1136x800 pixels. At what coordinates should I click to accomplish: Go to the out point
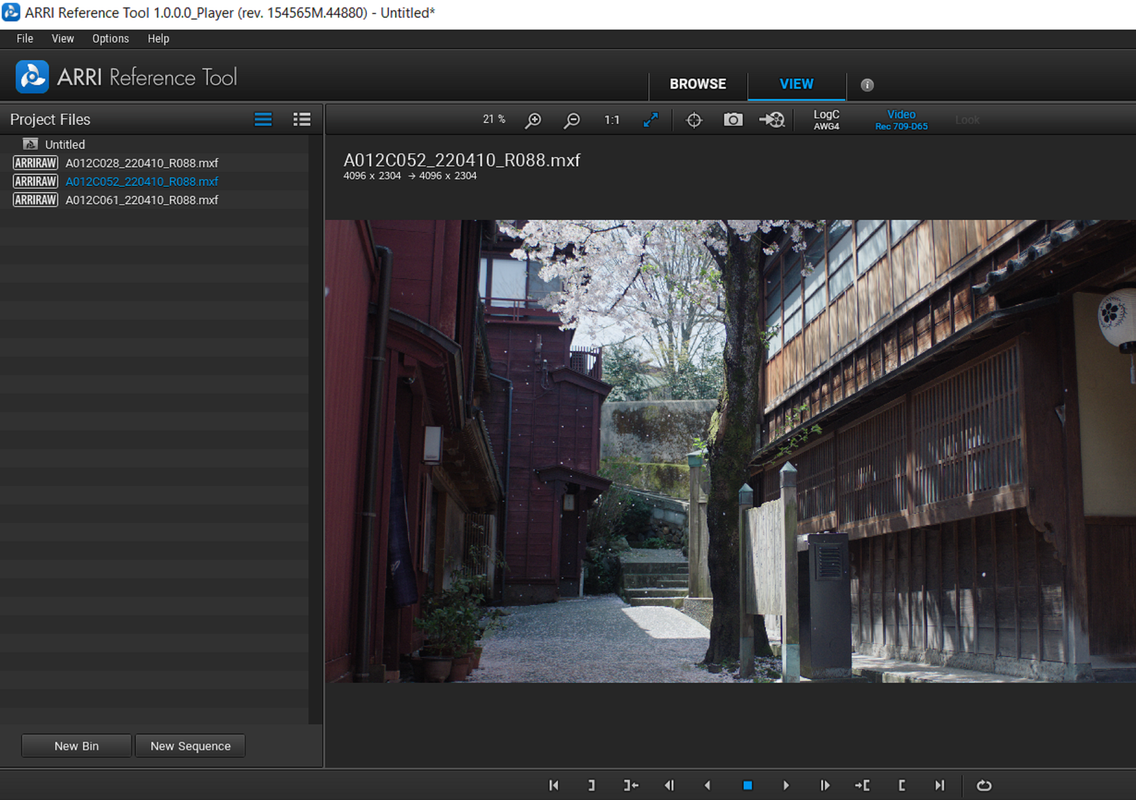(631, 786)
